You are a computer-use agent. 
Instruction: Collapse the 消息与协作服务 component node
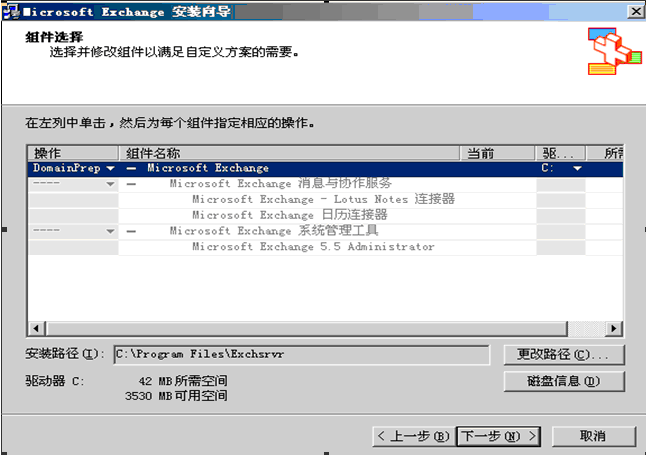tap(131, 184)
